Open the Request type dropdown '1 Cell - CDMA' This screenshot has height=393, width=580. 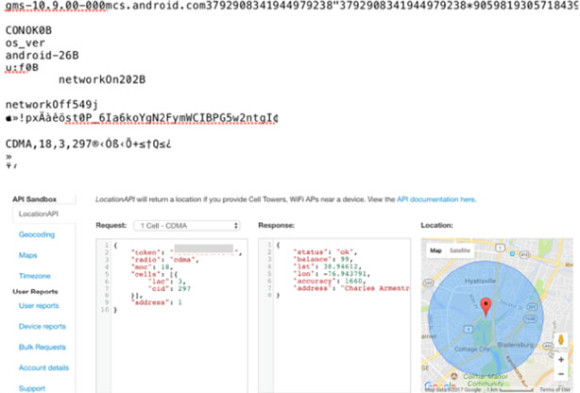(x=187, y=226)
